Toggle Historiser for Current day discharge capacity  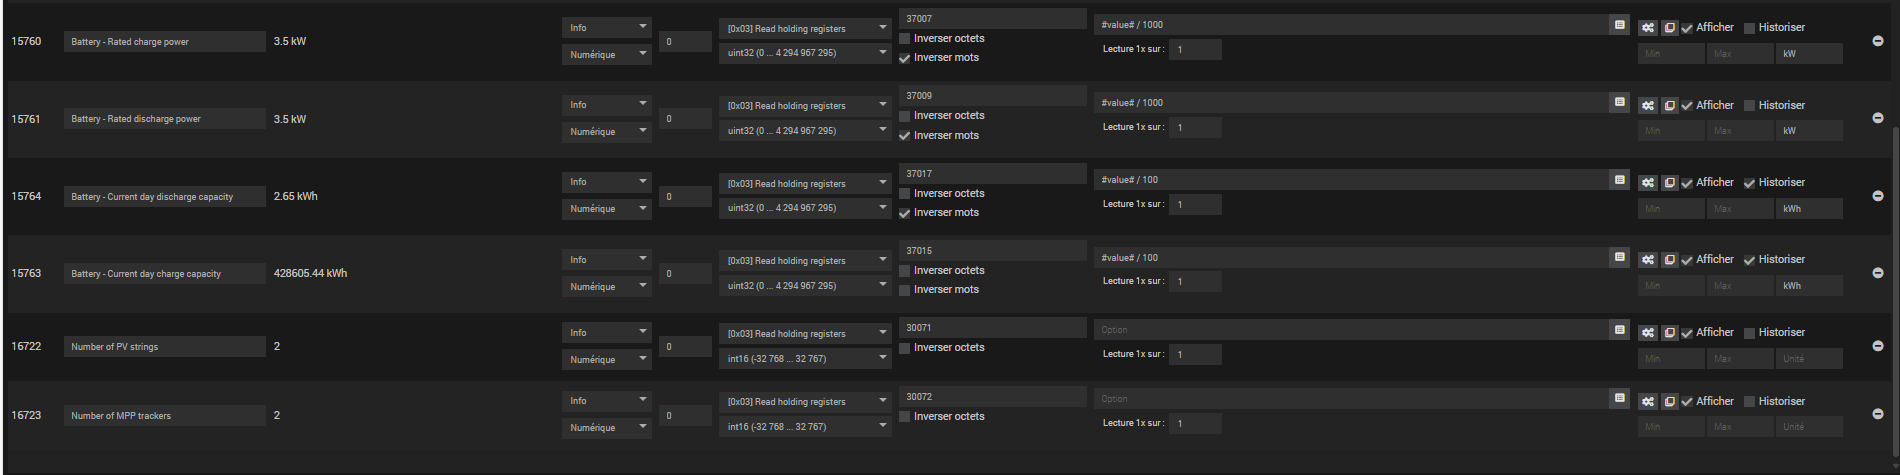coord(1749,183)
